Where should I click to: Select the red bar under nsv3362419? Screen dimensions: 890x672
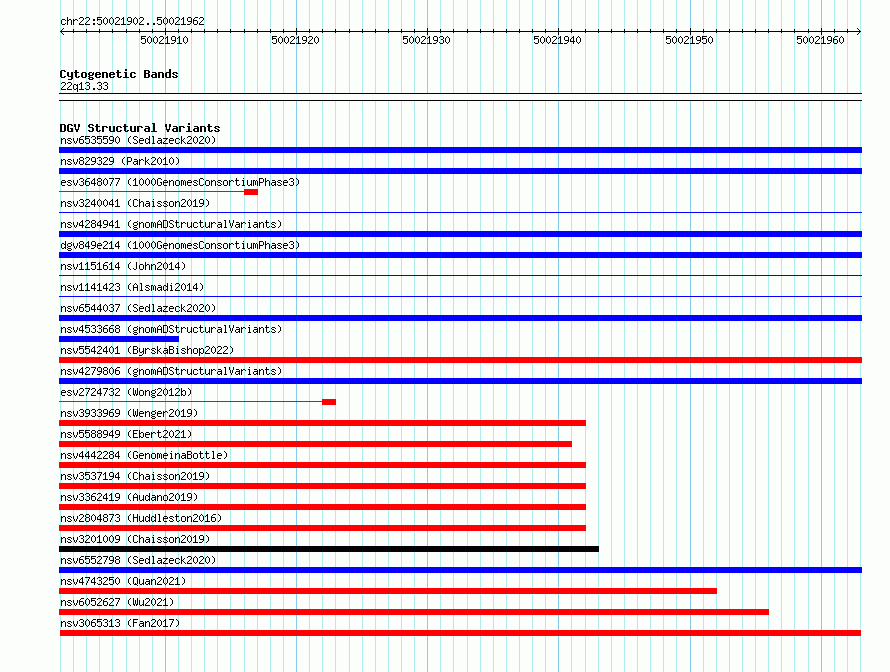(x=322, y=507)
